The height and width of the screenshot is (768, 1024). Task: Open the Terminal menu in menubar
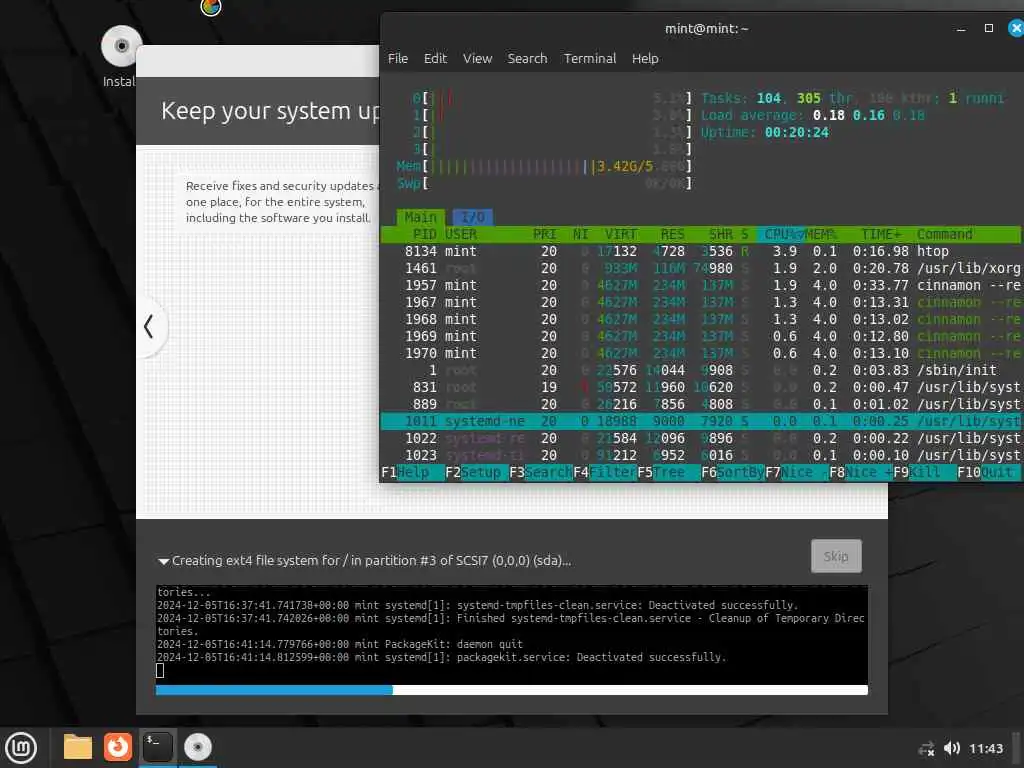click(590, 59)
